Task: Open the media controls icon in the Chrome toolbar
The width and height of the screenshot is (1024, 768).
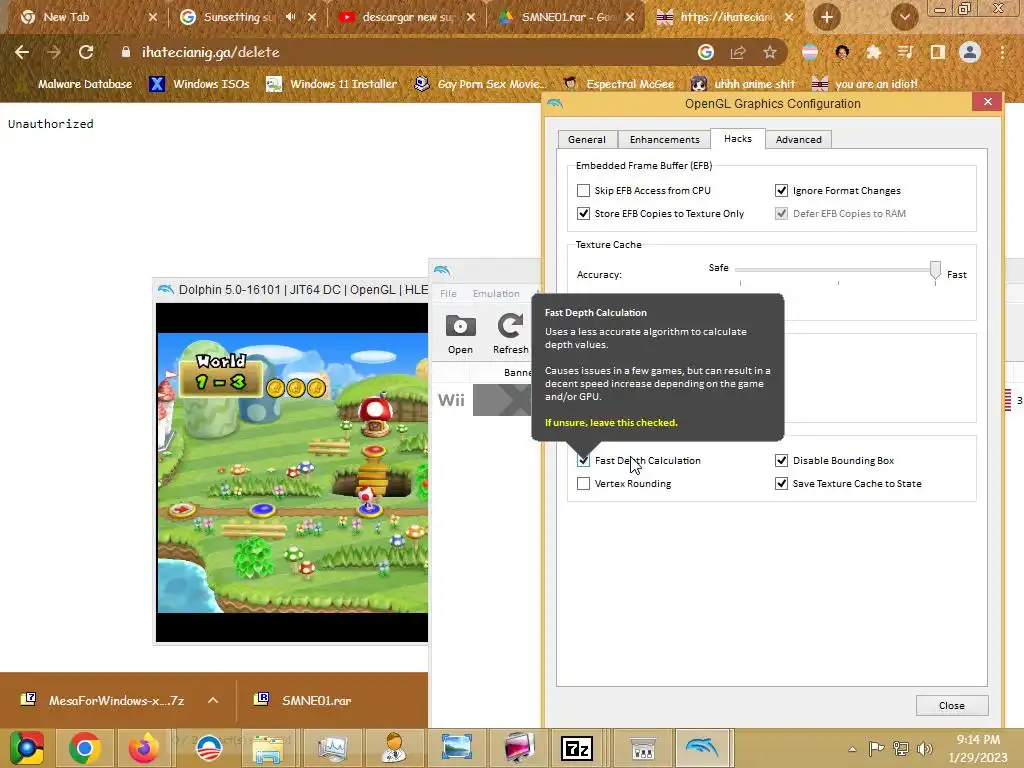Action: click(x=905, y=52)
